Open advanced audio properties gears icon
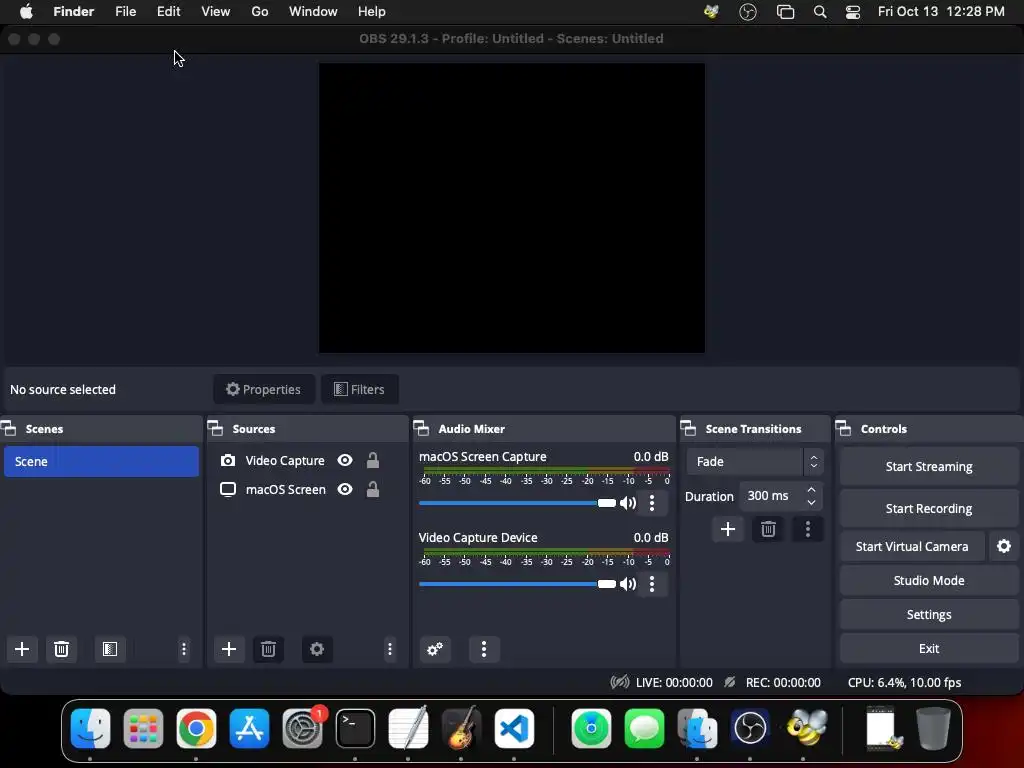 click(435, 649)
